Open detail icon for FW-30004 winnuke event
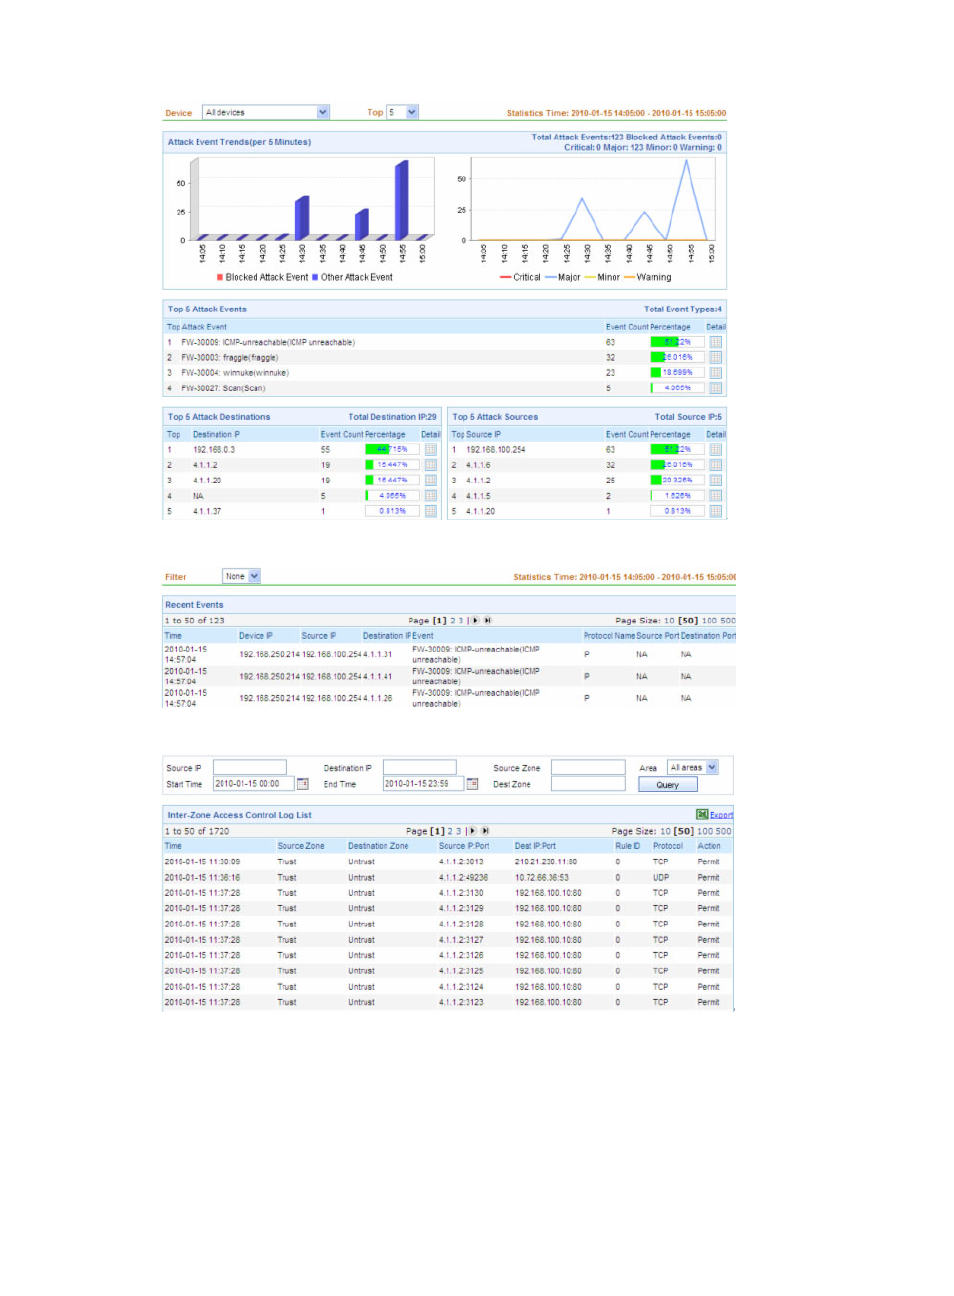 click(715, 372)
